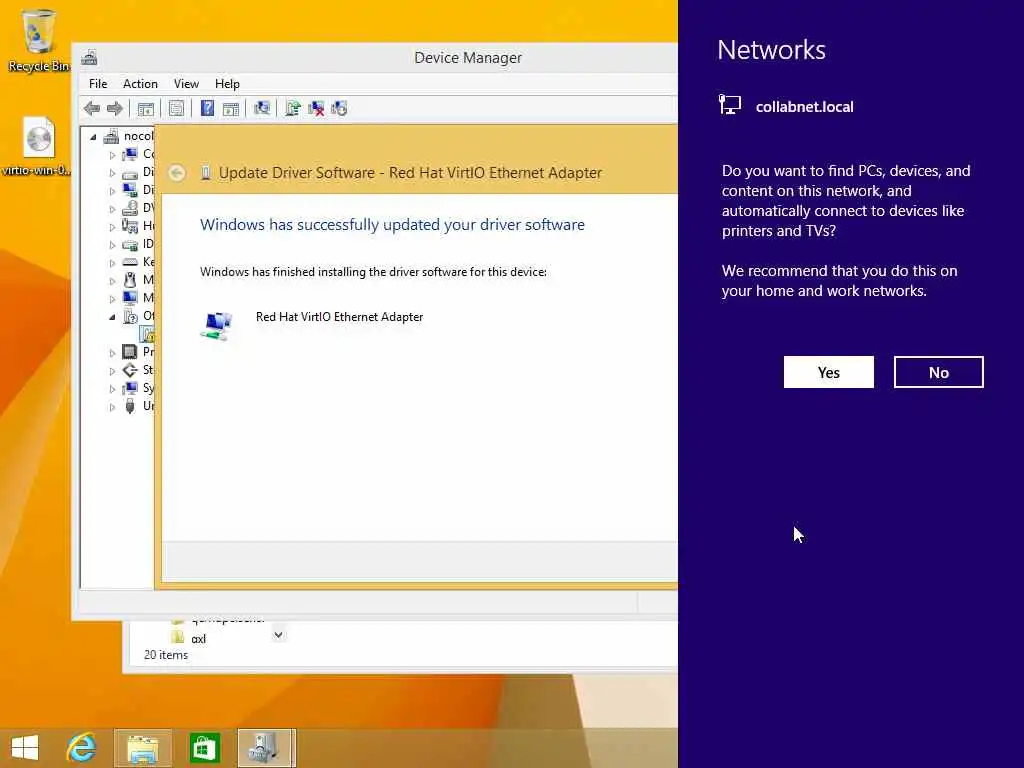Click the Scan for hardware changes icon
The width and height of the screenshot is (1024, 768).
point(262,108)
